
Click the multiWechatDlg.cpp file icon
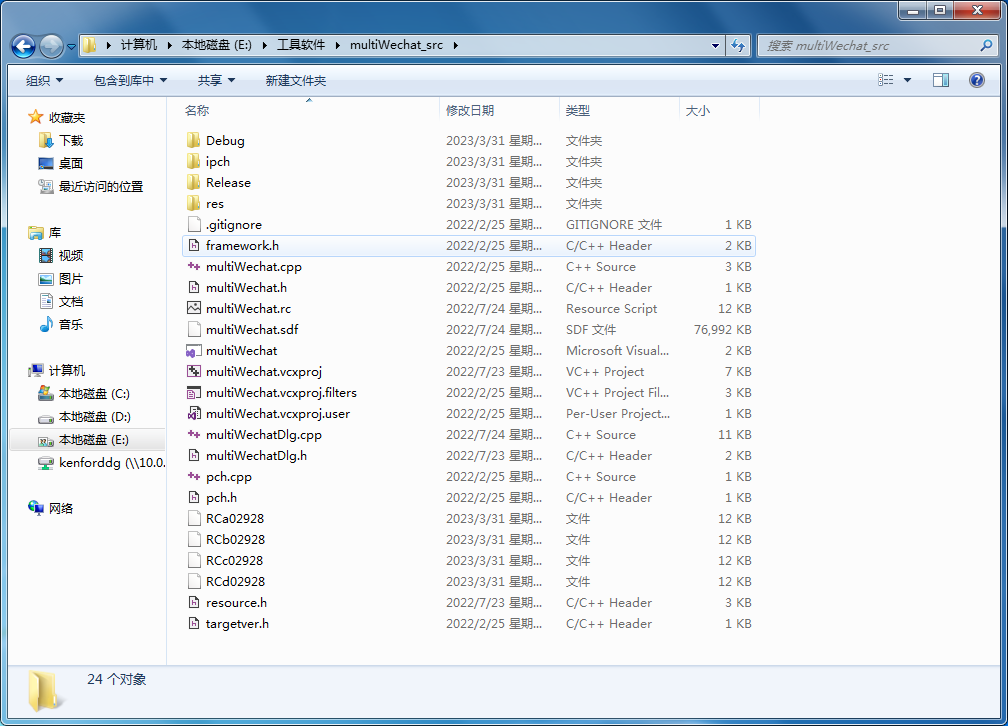194,434
